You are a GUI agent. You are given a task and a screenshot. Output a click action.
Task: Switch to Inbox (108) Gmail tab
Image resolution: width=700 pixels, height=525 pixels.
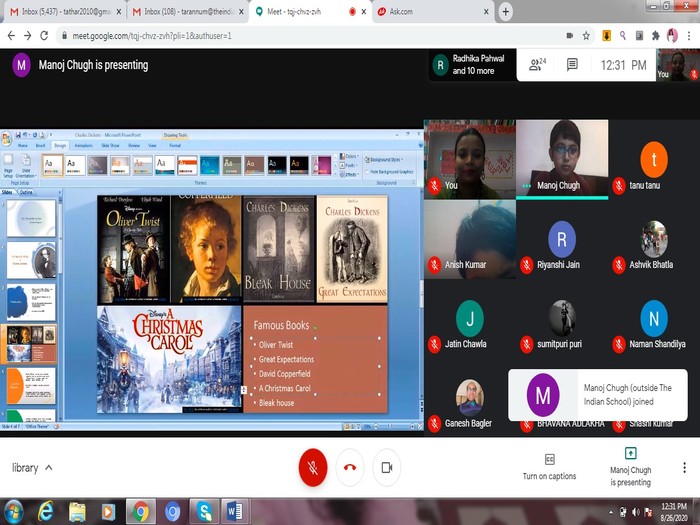[188, 12]
